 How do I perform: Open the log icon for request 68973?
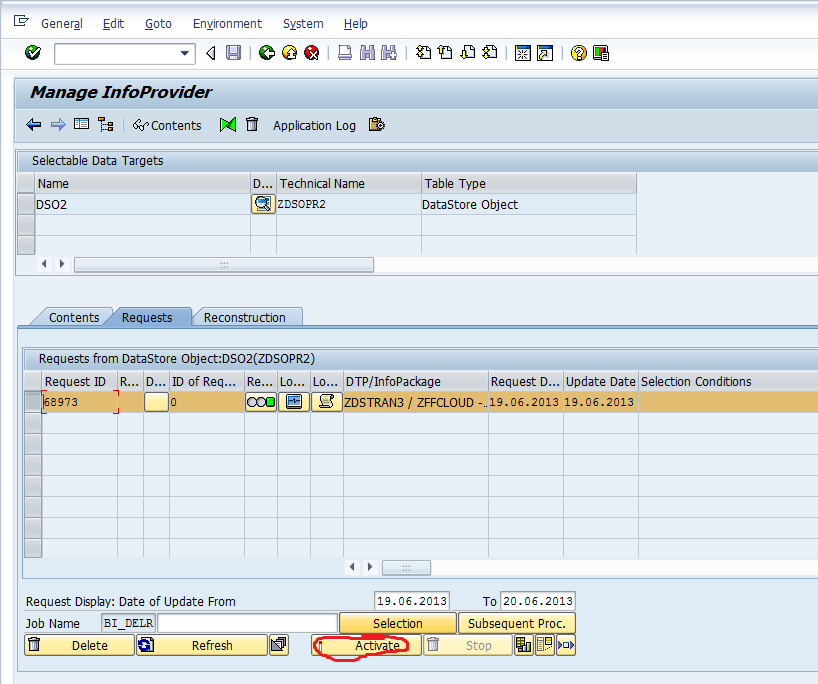[x=325, y=401]
